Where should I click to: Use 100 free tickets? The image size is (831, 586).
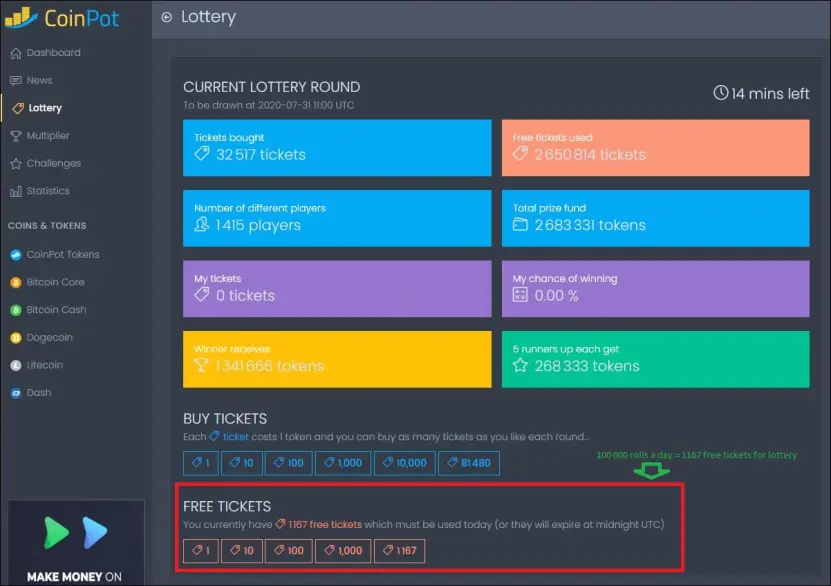click(288, 551)
